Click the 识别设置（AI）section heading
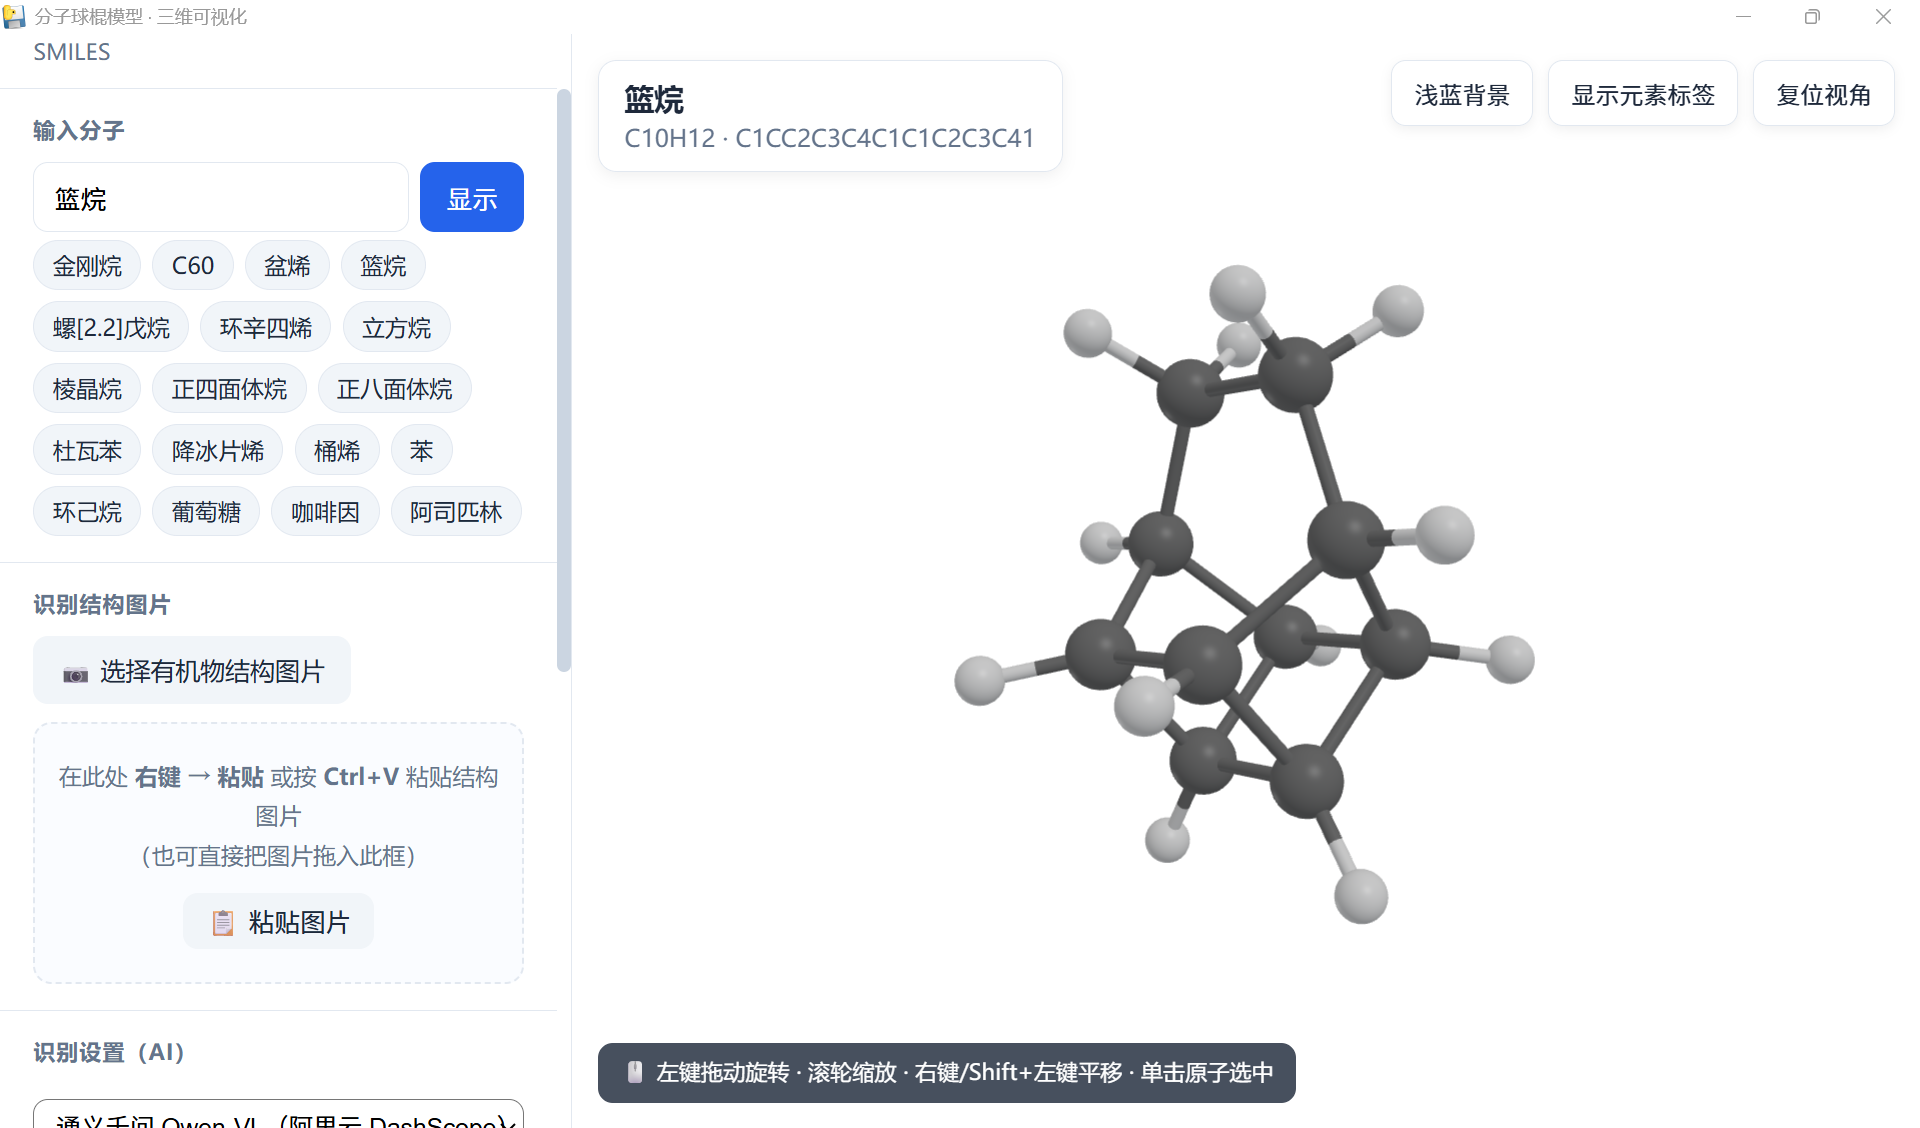 [109, 1052]
